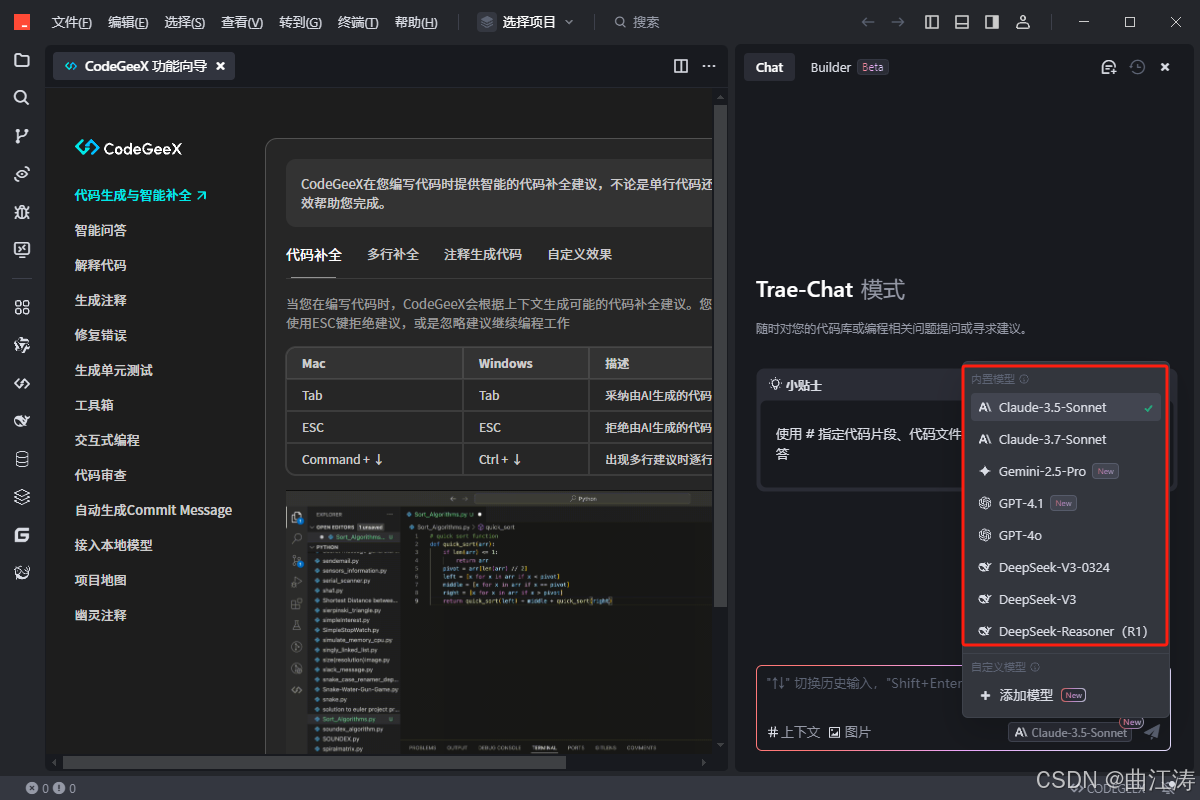Open the 生成单元测试 guide section
Image resolution: width=1200 pixels, height=800 pixels.
(x=114, y=370)
